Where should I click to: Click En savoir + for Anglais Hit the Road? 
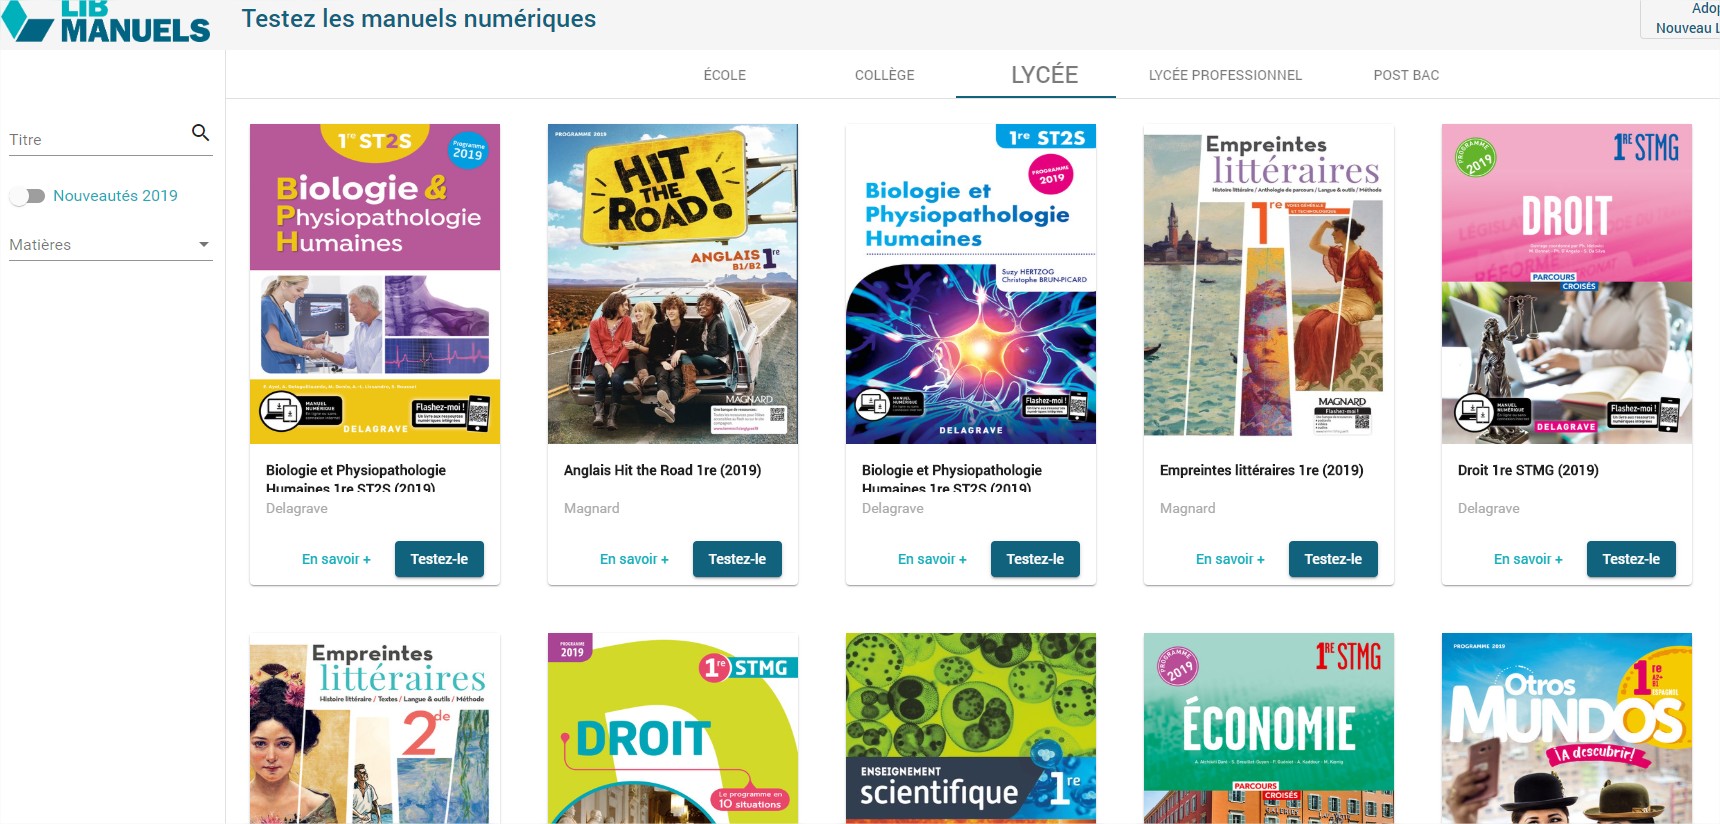pos(634,559)
